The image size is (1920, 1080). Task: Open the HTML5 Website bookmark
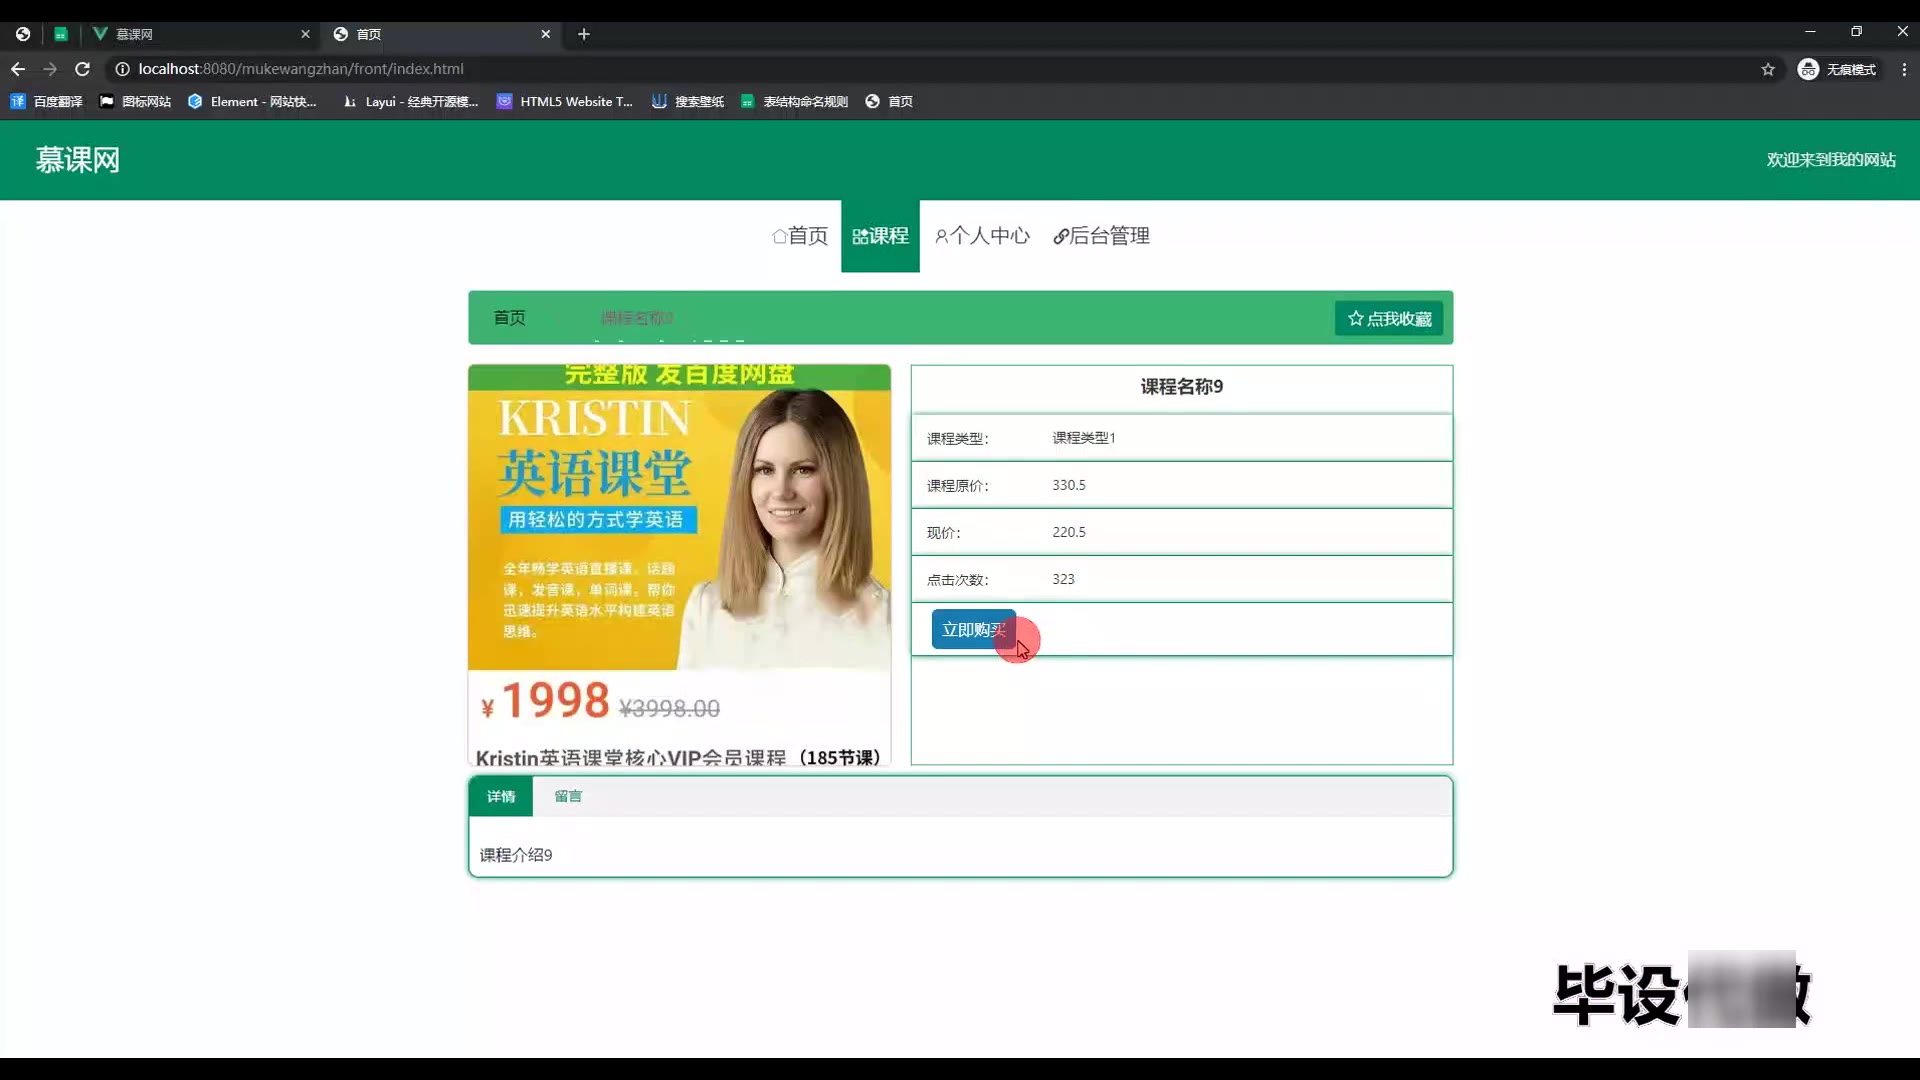[565, 101]
